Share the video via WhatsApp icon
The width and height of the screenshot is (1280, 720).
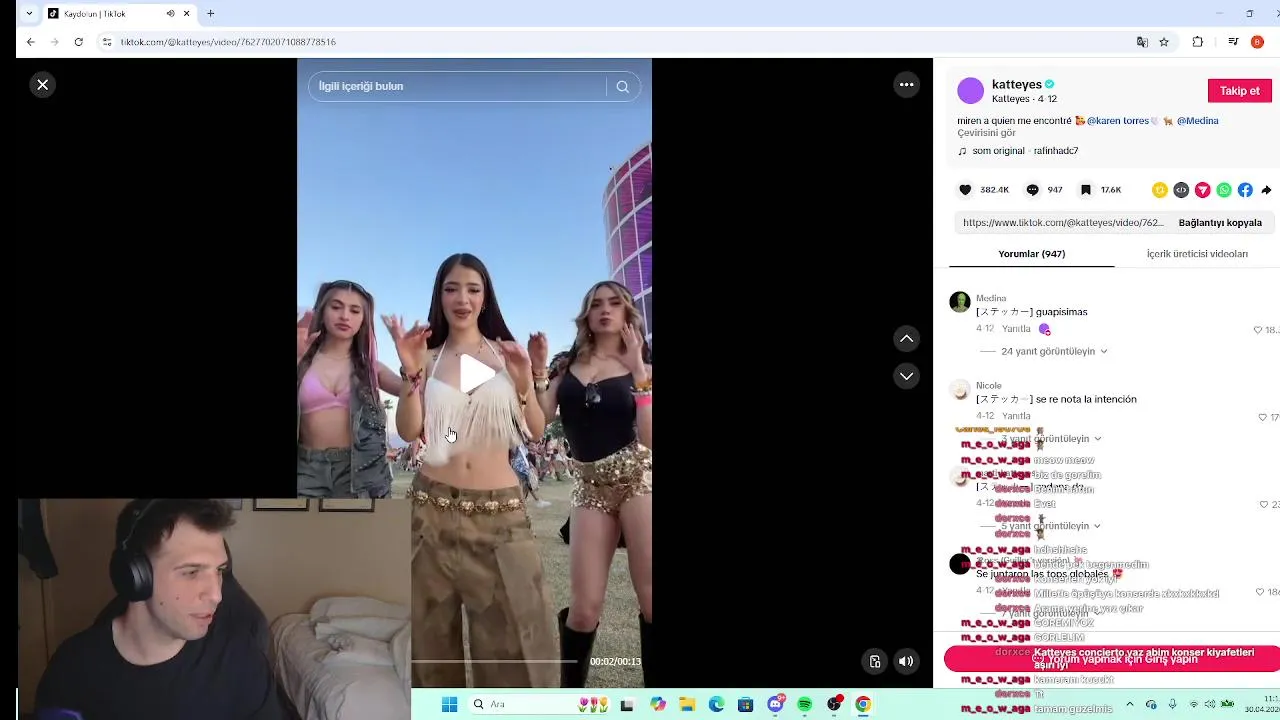1224,190
